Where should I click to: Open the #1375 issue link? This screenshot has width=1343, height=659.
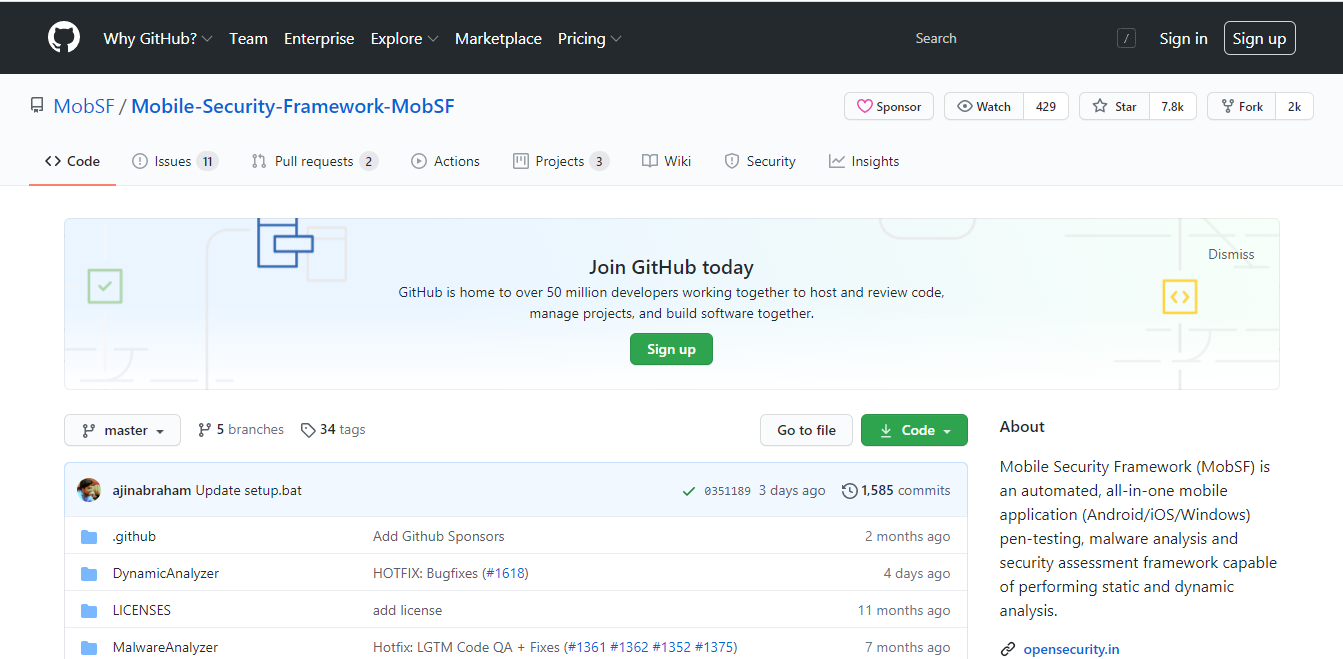click(x=714, y=647)
